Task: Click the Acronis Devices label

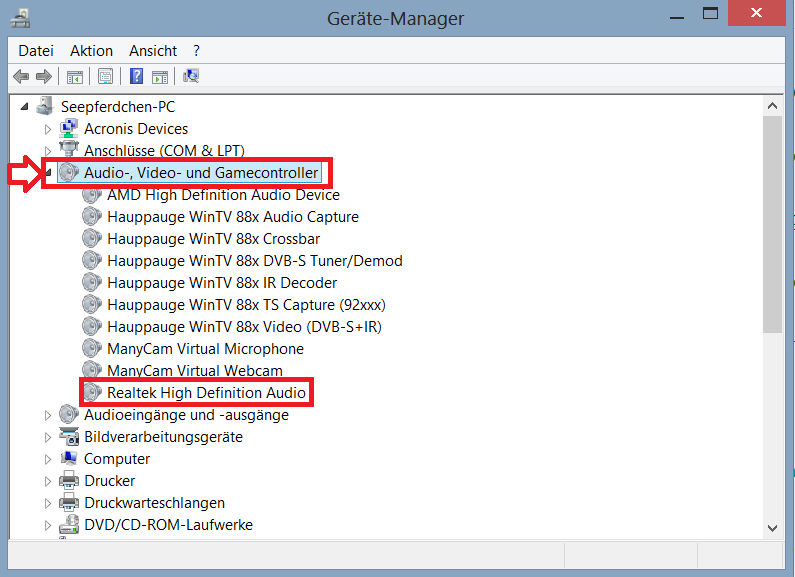Action: 136,129
